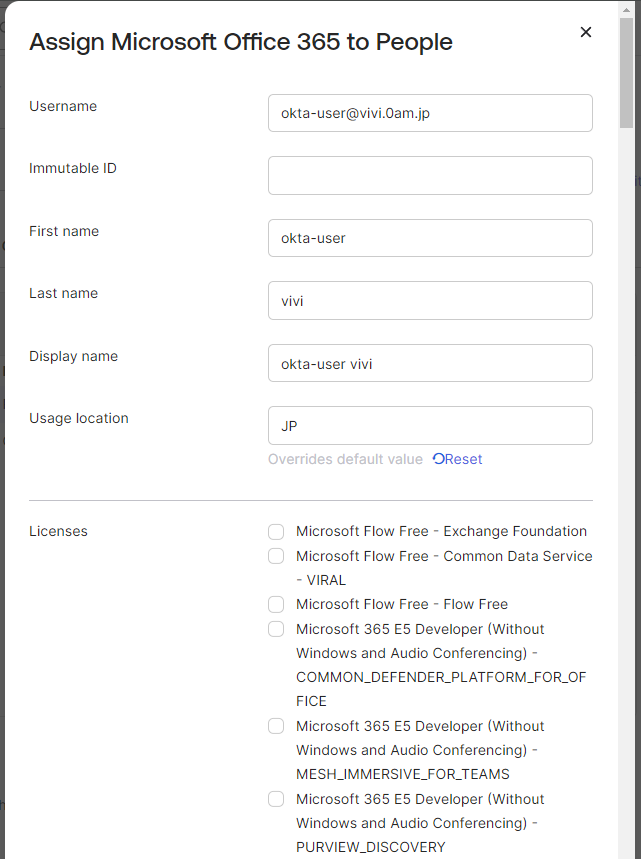The height and width of the screenshot is (859, 641).
Task: Click the Username input field
Action: [x=430, y=113]
